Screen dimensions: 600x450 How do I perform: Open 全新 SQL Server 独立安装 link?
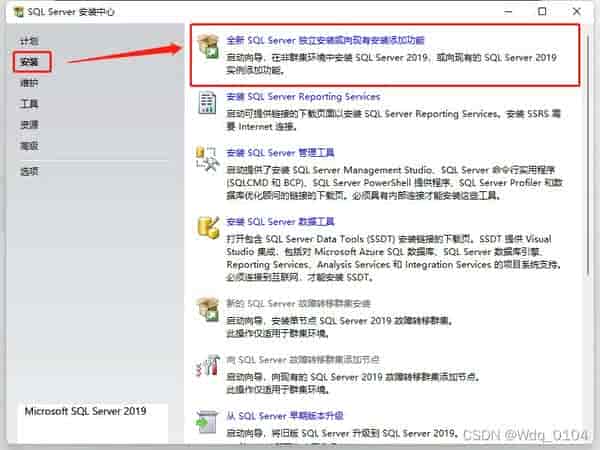click(326, 41)
